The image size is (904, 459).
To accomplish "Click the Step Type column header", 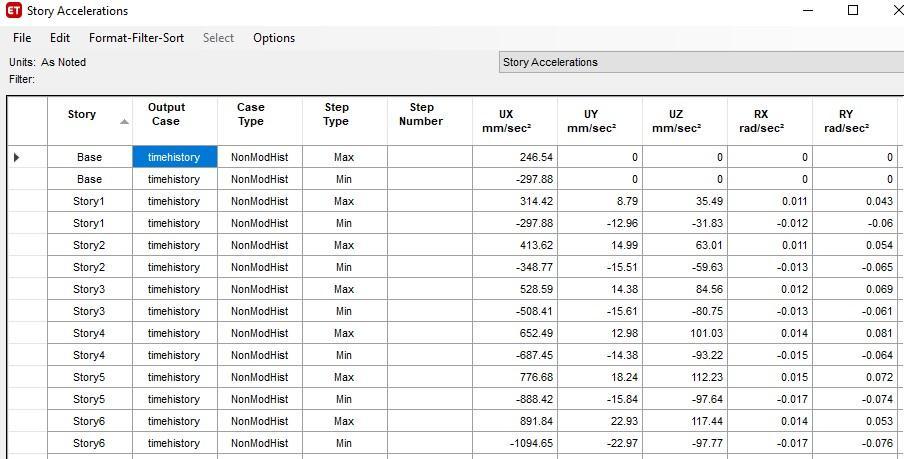I will pos(337,114).
